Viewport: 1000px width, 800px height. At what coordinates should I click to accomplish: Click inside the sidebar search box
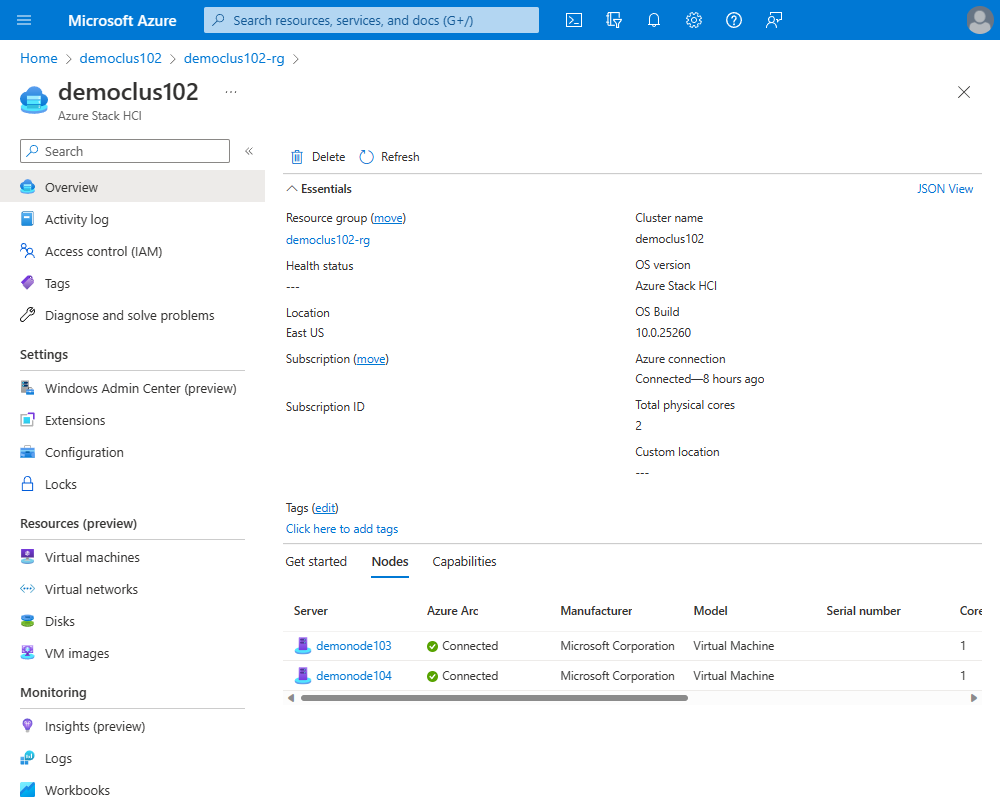click(124, 150)
